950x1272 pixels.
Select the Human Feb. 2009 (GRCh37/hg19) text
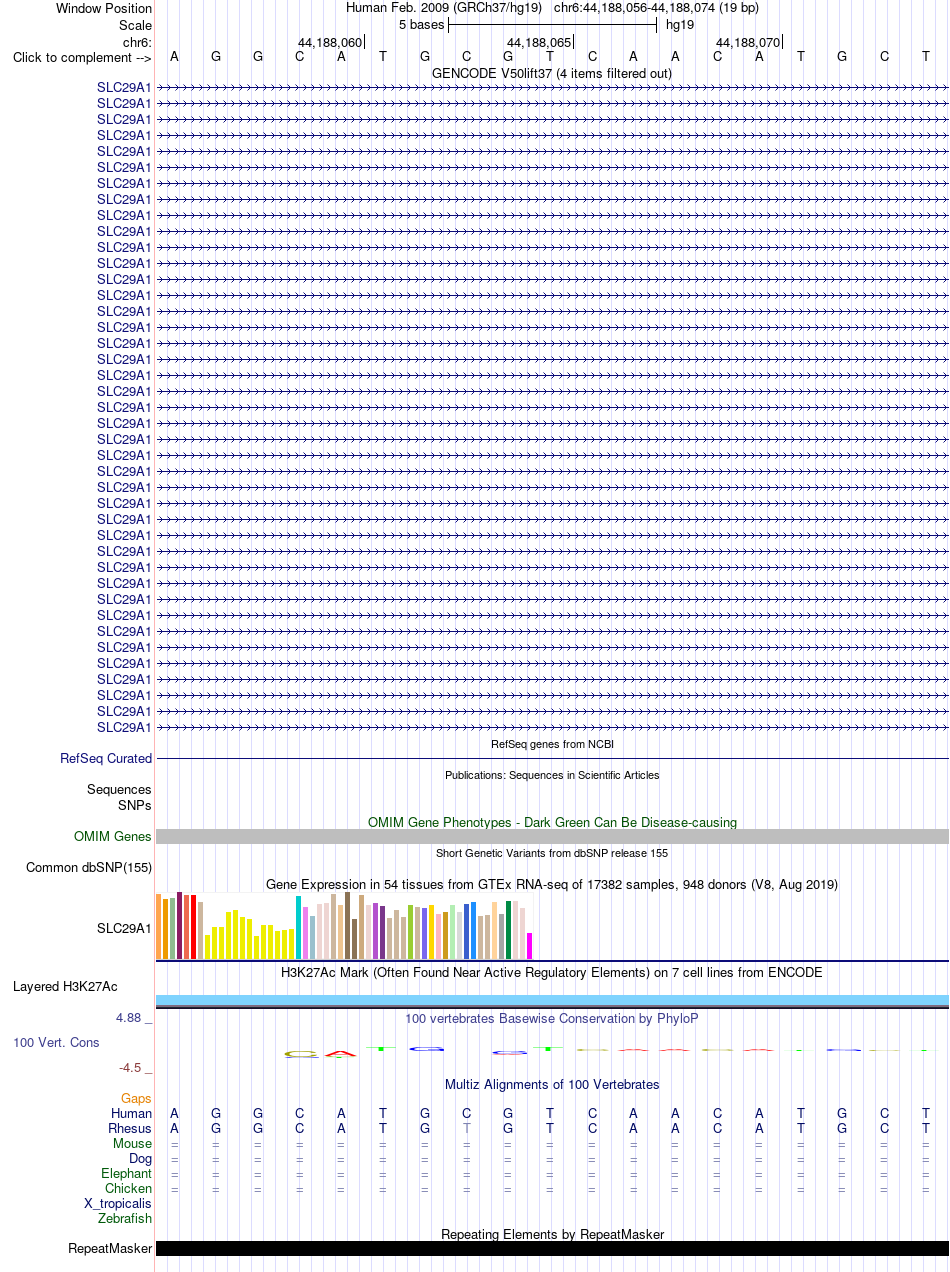pos(444,8)
